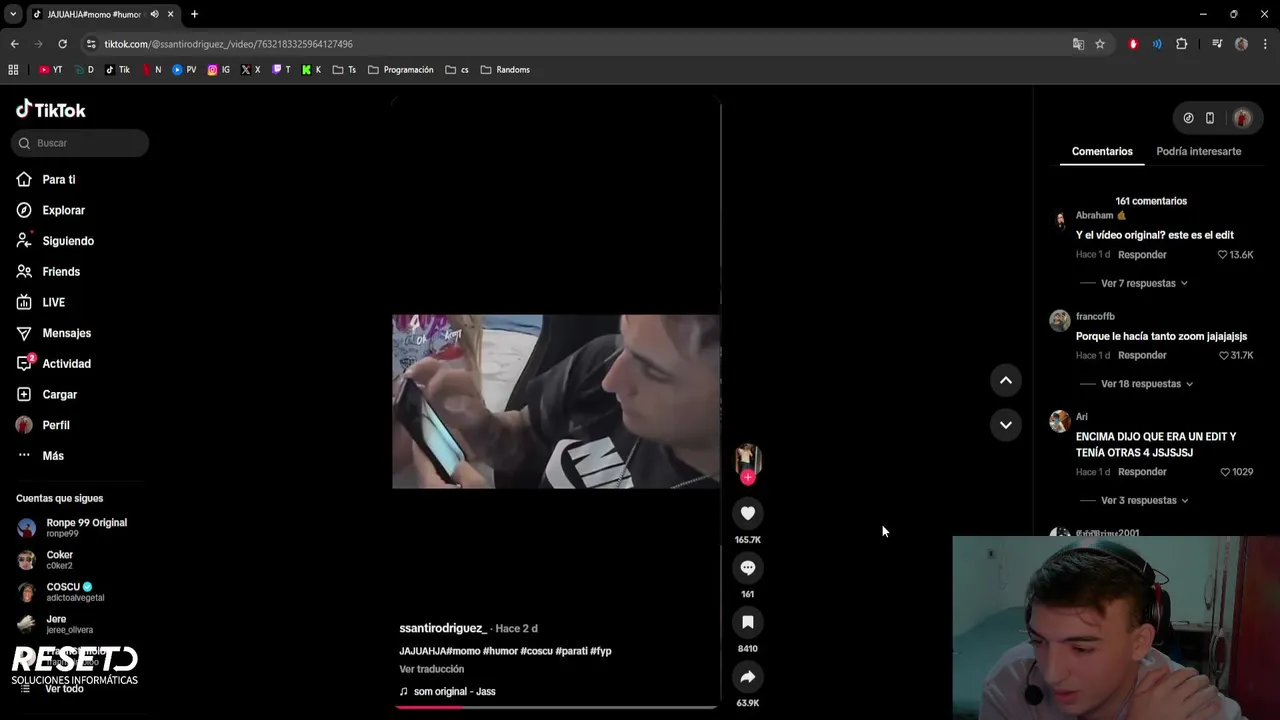Image resolution: width=1280 pixels, height=720 pixels.
Task: Expand Ver 18 respuestas replies
Action: [1147, 384]
